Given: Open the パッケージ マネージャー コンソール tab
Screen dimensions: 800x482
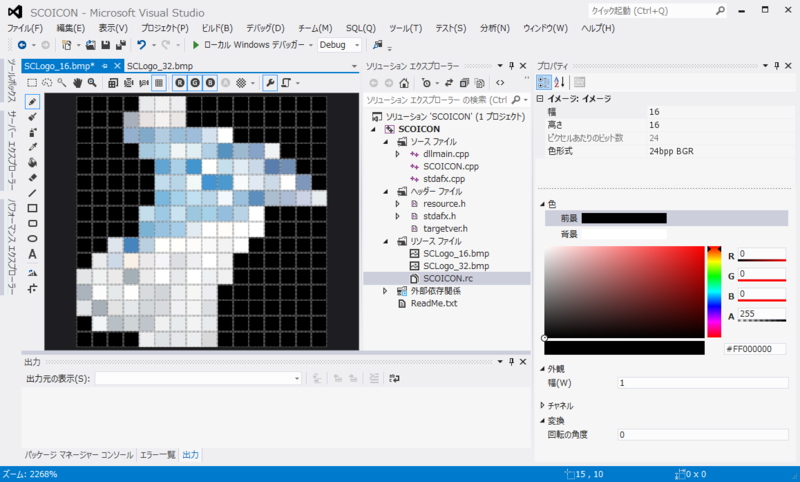Looking at the screenshot, I should coord(79,454).
